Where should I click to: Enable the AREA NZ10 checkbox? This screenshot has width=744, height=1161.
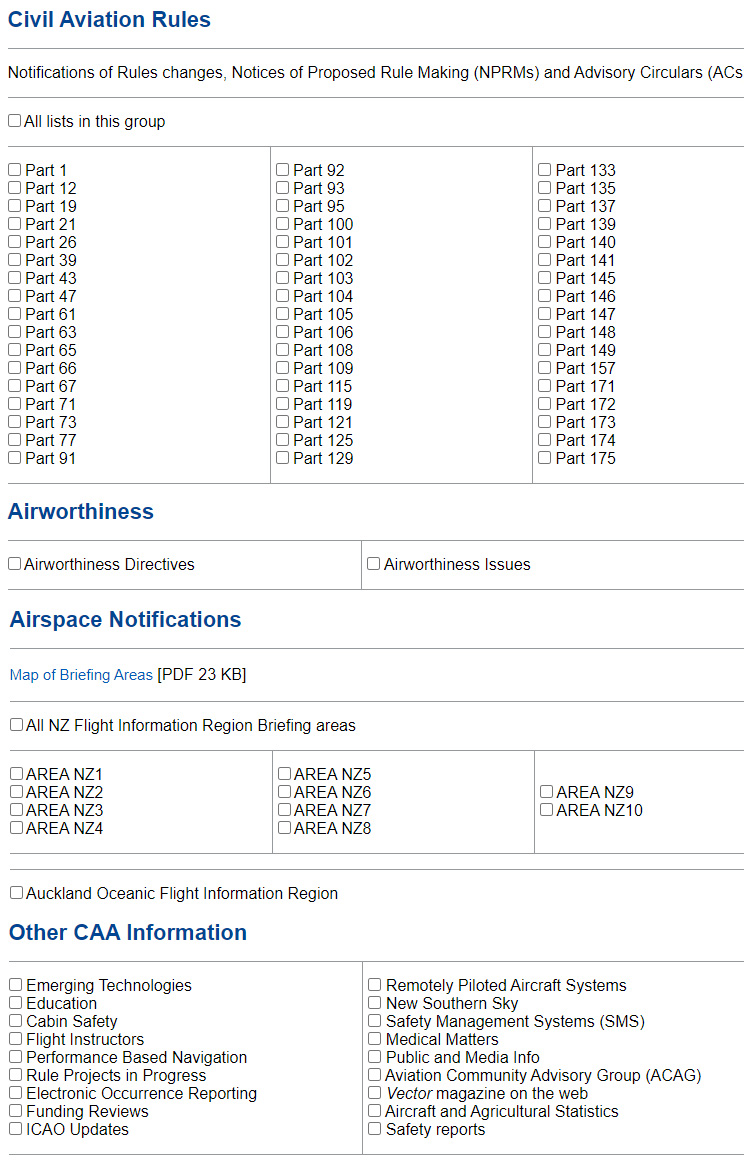click(x=546, y=809)
